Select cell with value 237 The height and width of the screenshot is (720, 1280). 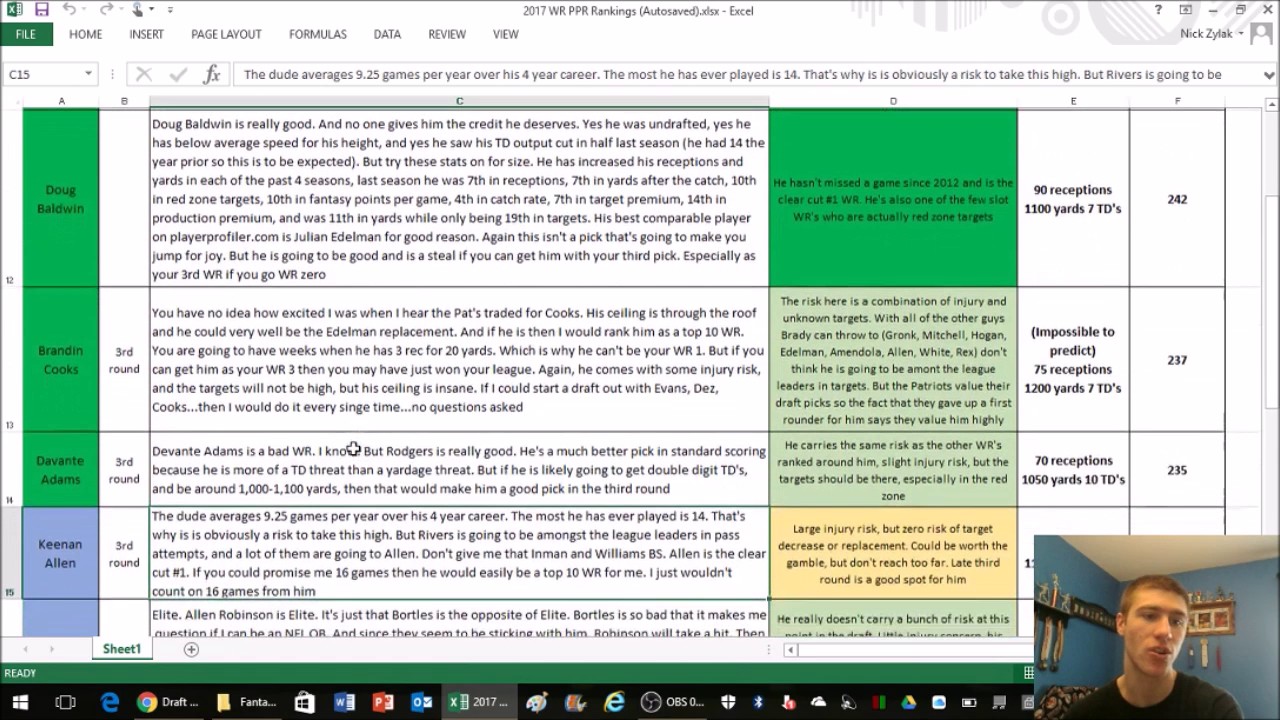tap(1177, 360)
